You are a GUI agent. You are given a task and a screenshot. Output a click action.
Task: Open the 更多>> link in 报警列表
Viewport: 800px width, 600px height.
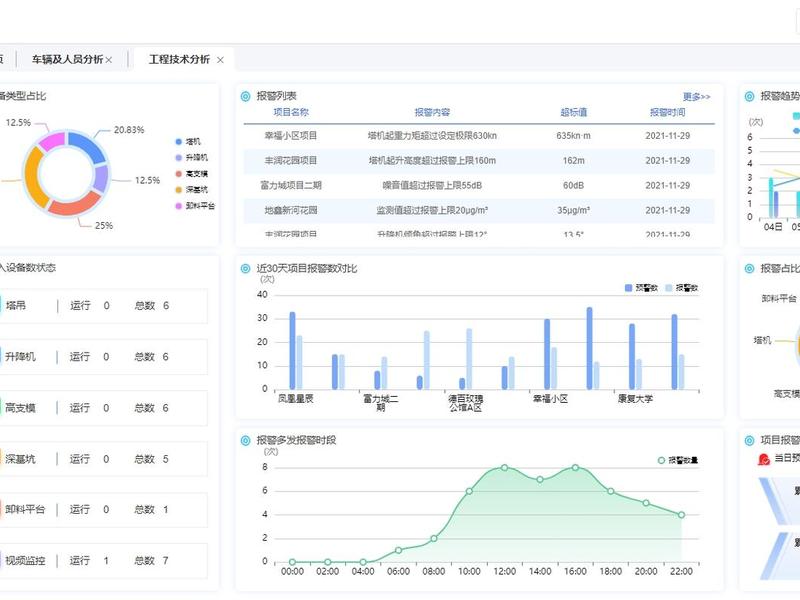click(x=696, y=96)
